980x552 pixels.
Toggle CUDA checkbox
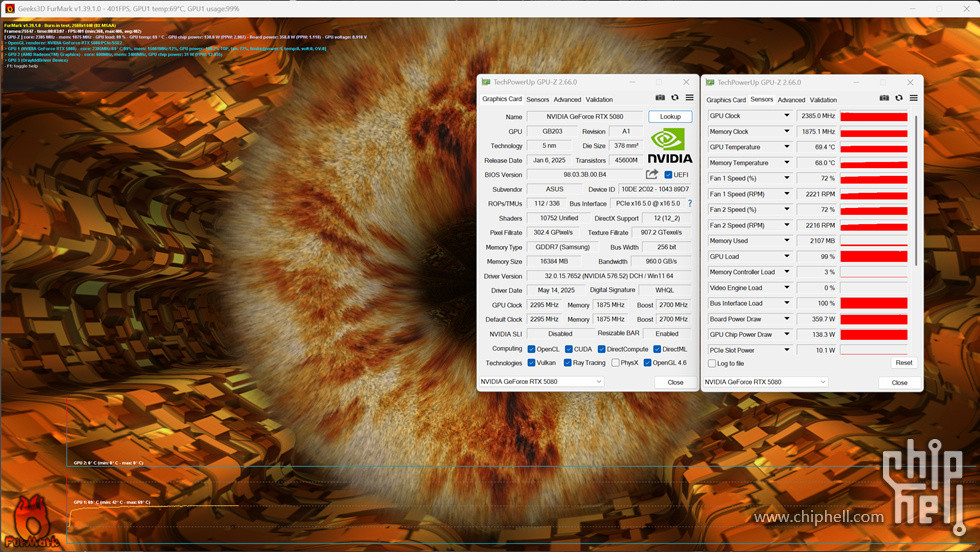569,349
